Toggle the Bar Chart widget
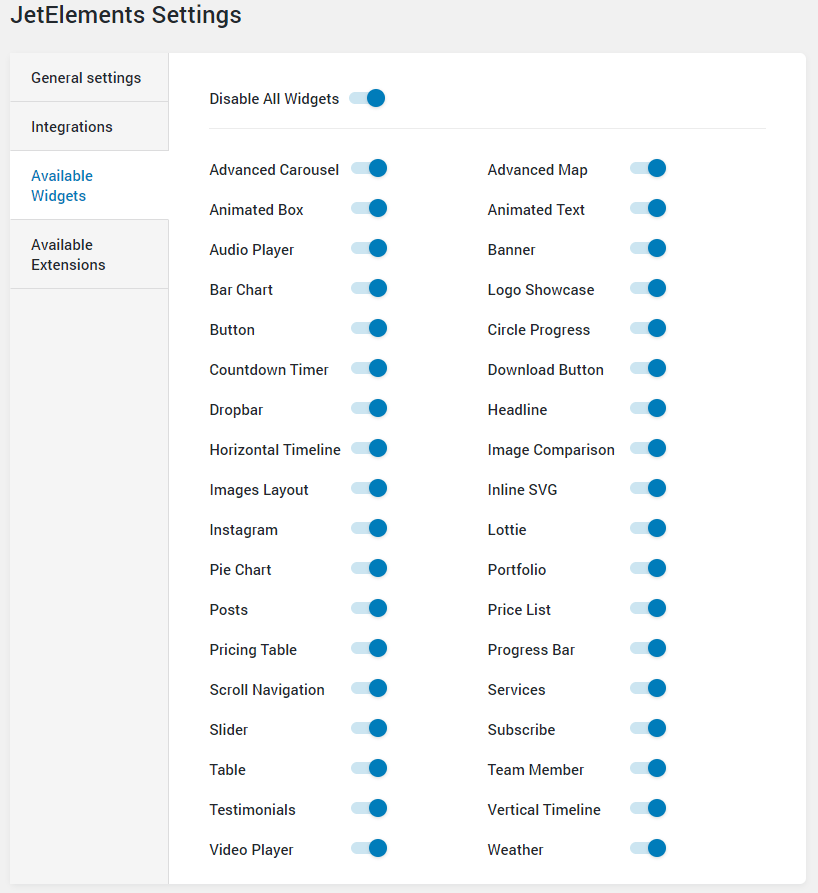 coord(368,289)
